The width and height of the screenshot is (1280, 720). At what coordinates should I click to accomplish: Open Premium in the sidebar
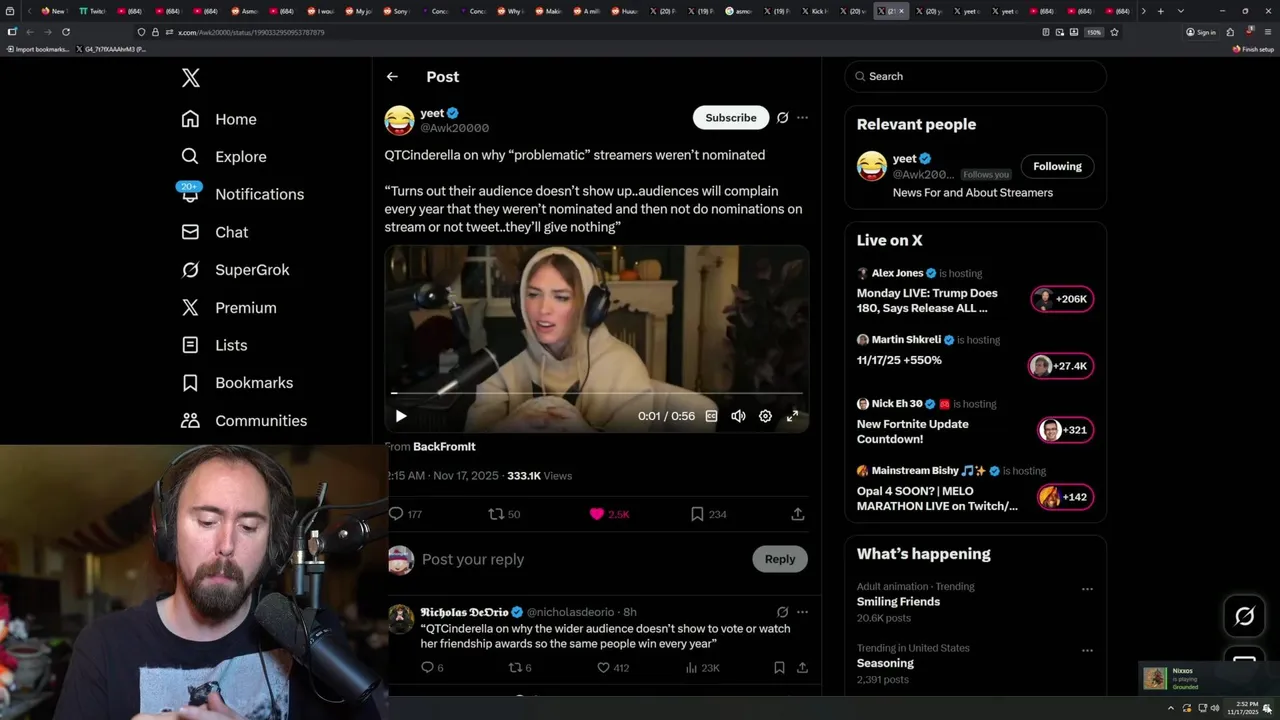coord(228,308)
